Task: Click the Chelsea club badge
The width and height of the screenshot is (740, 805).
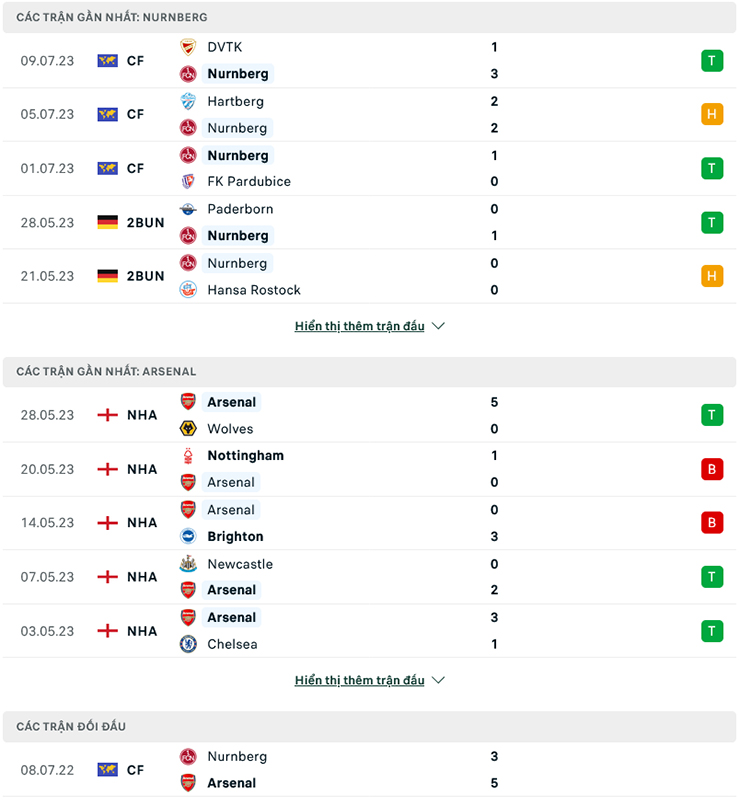Action: (x=190, y=644)
